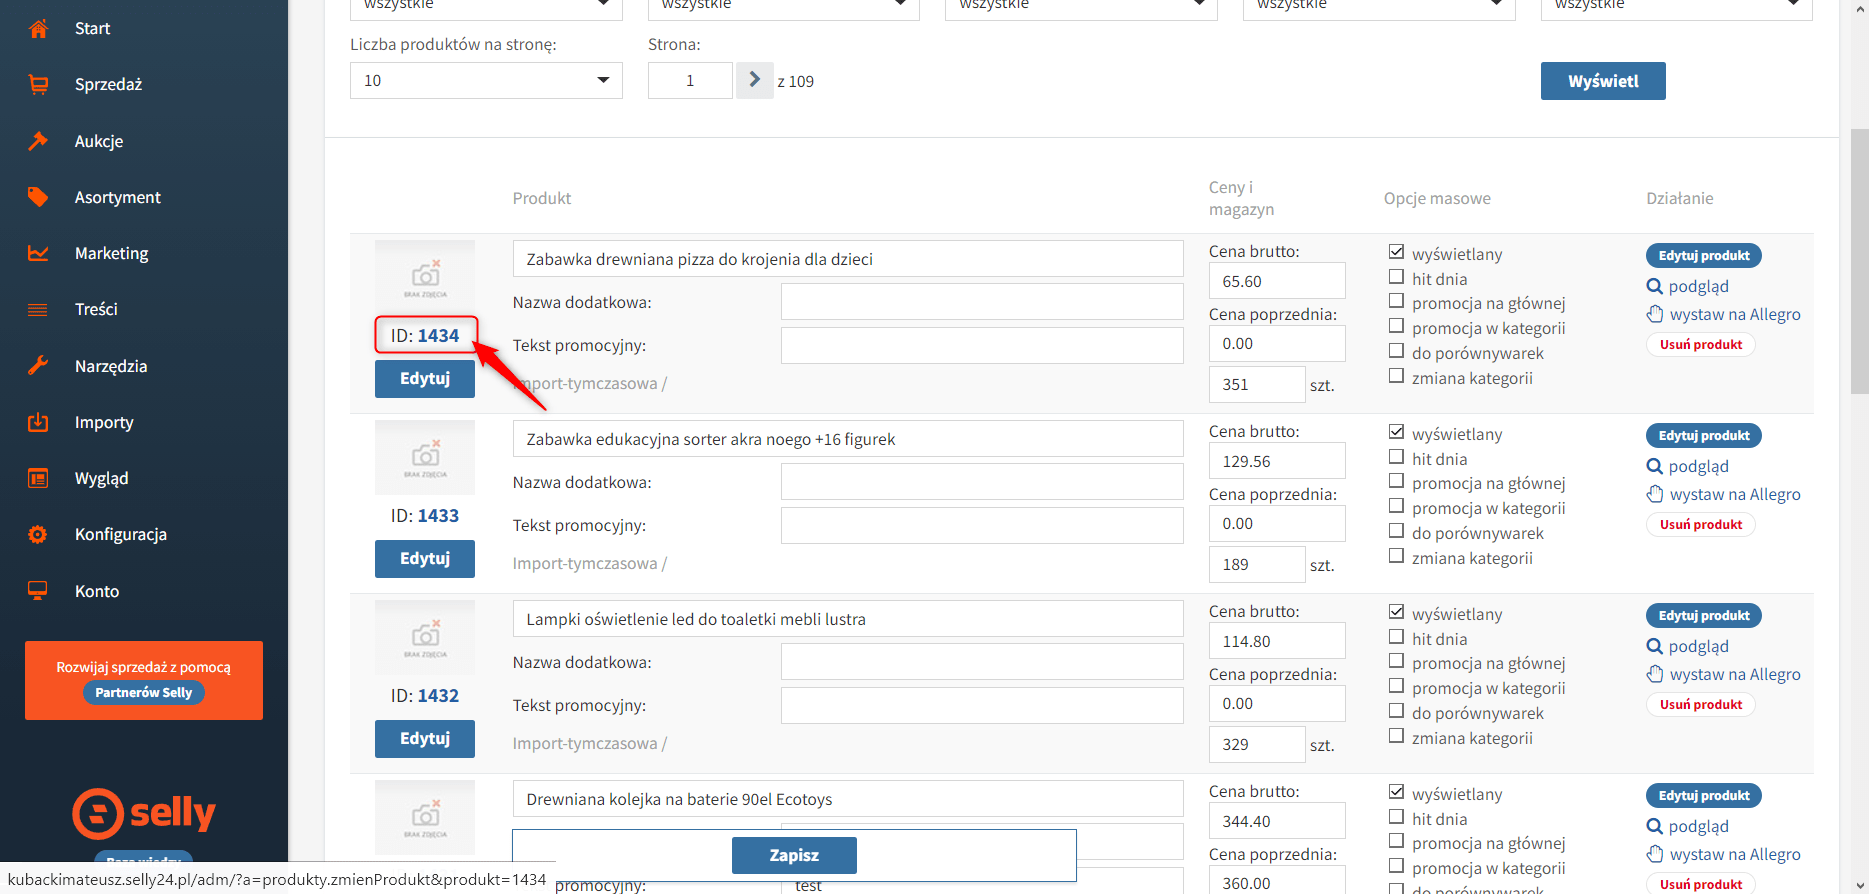
Task: Select the Asortyment tag icon
Action: coord(38,197)
